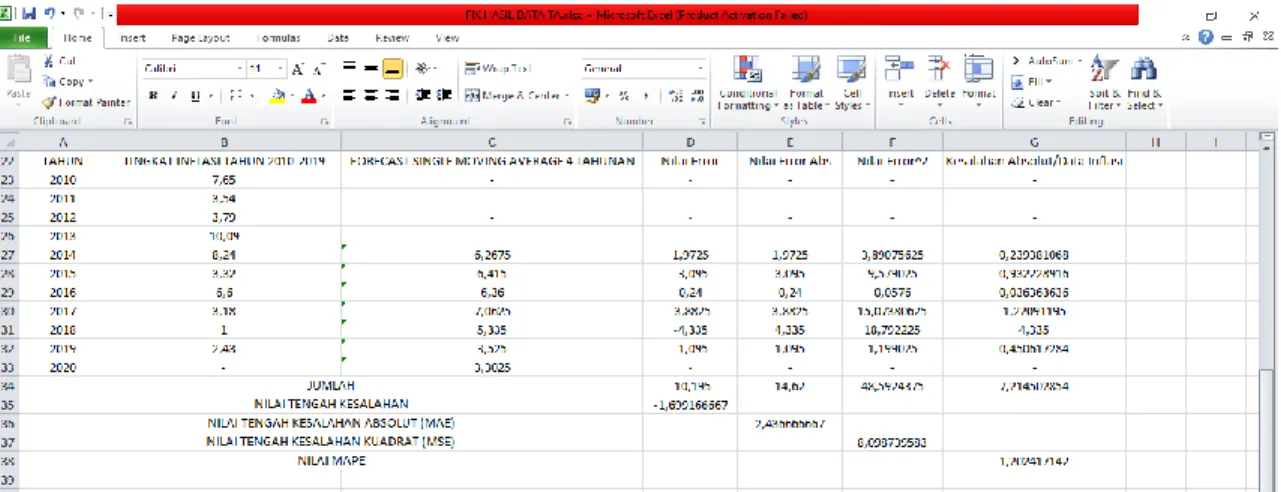Open Alignment dialog launcher
Viewport: 1281px width, 492px height.
point(567,121)
